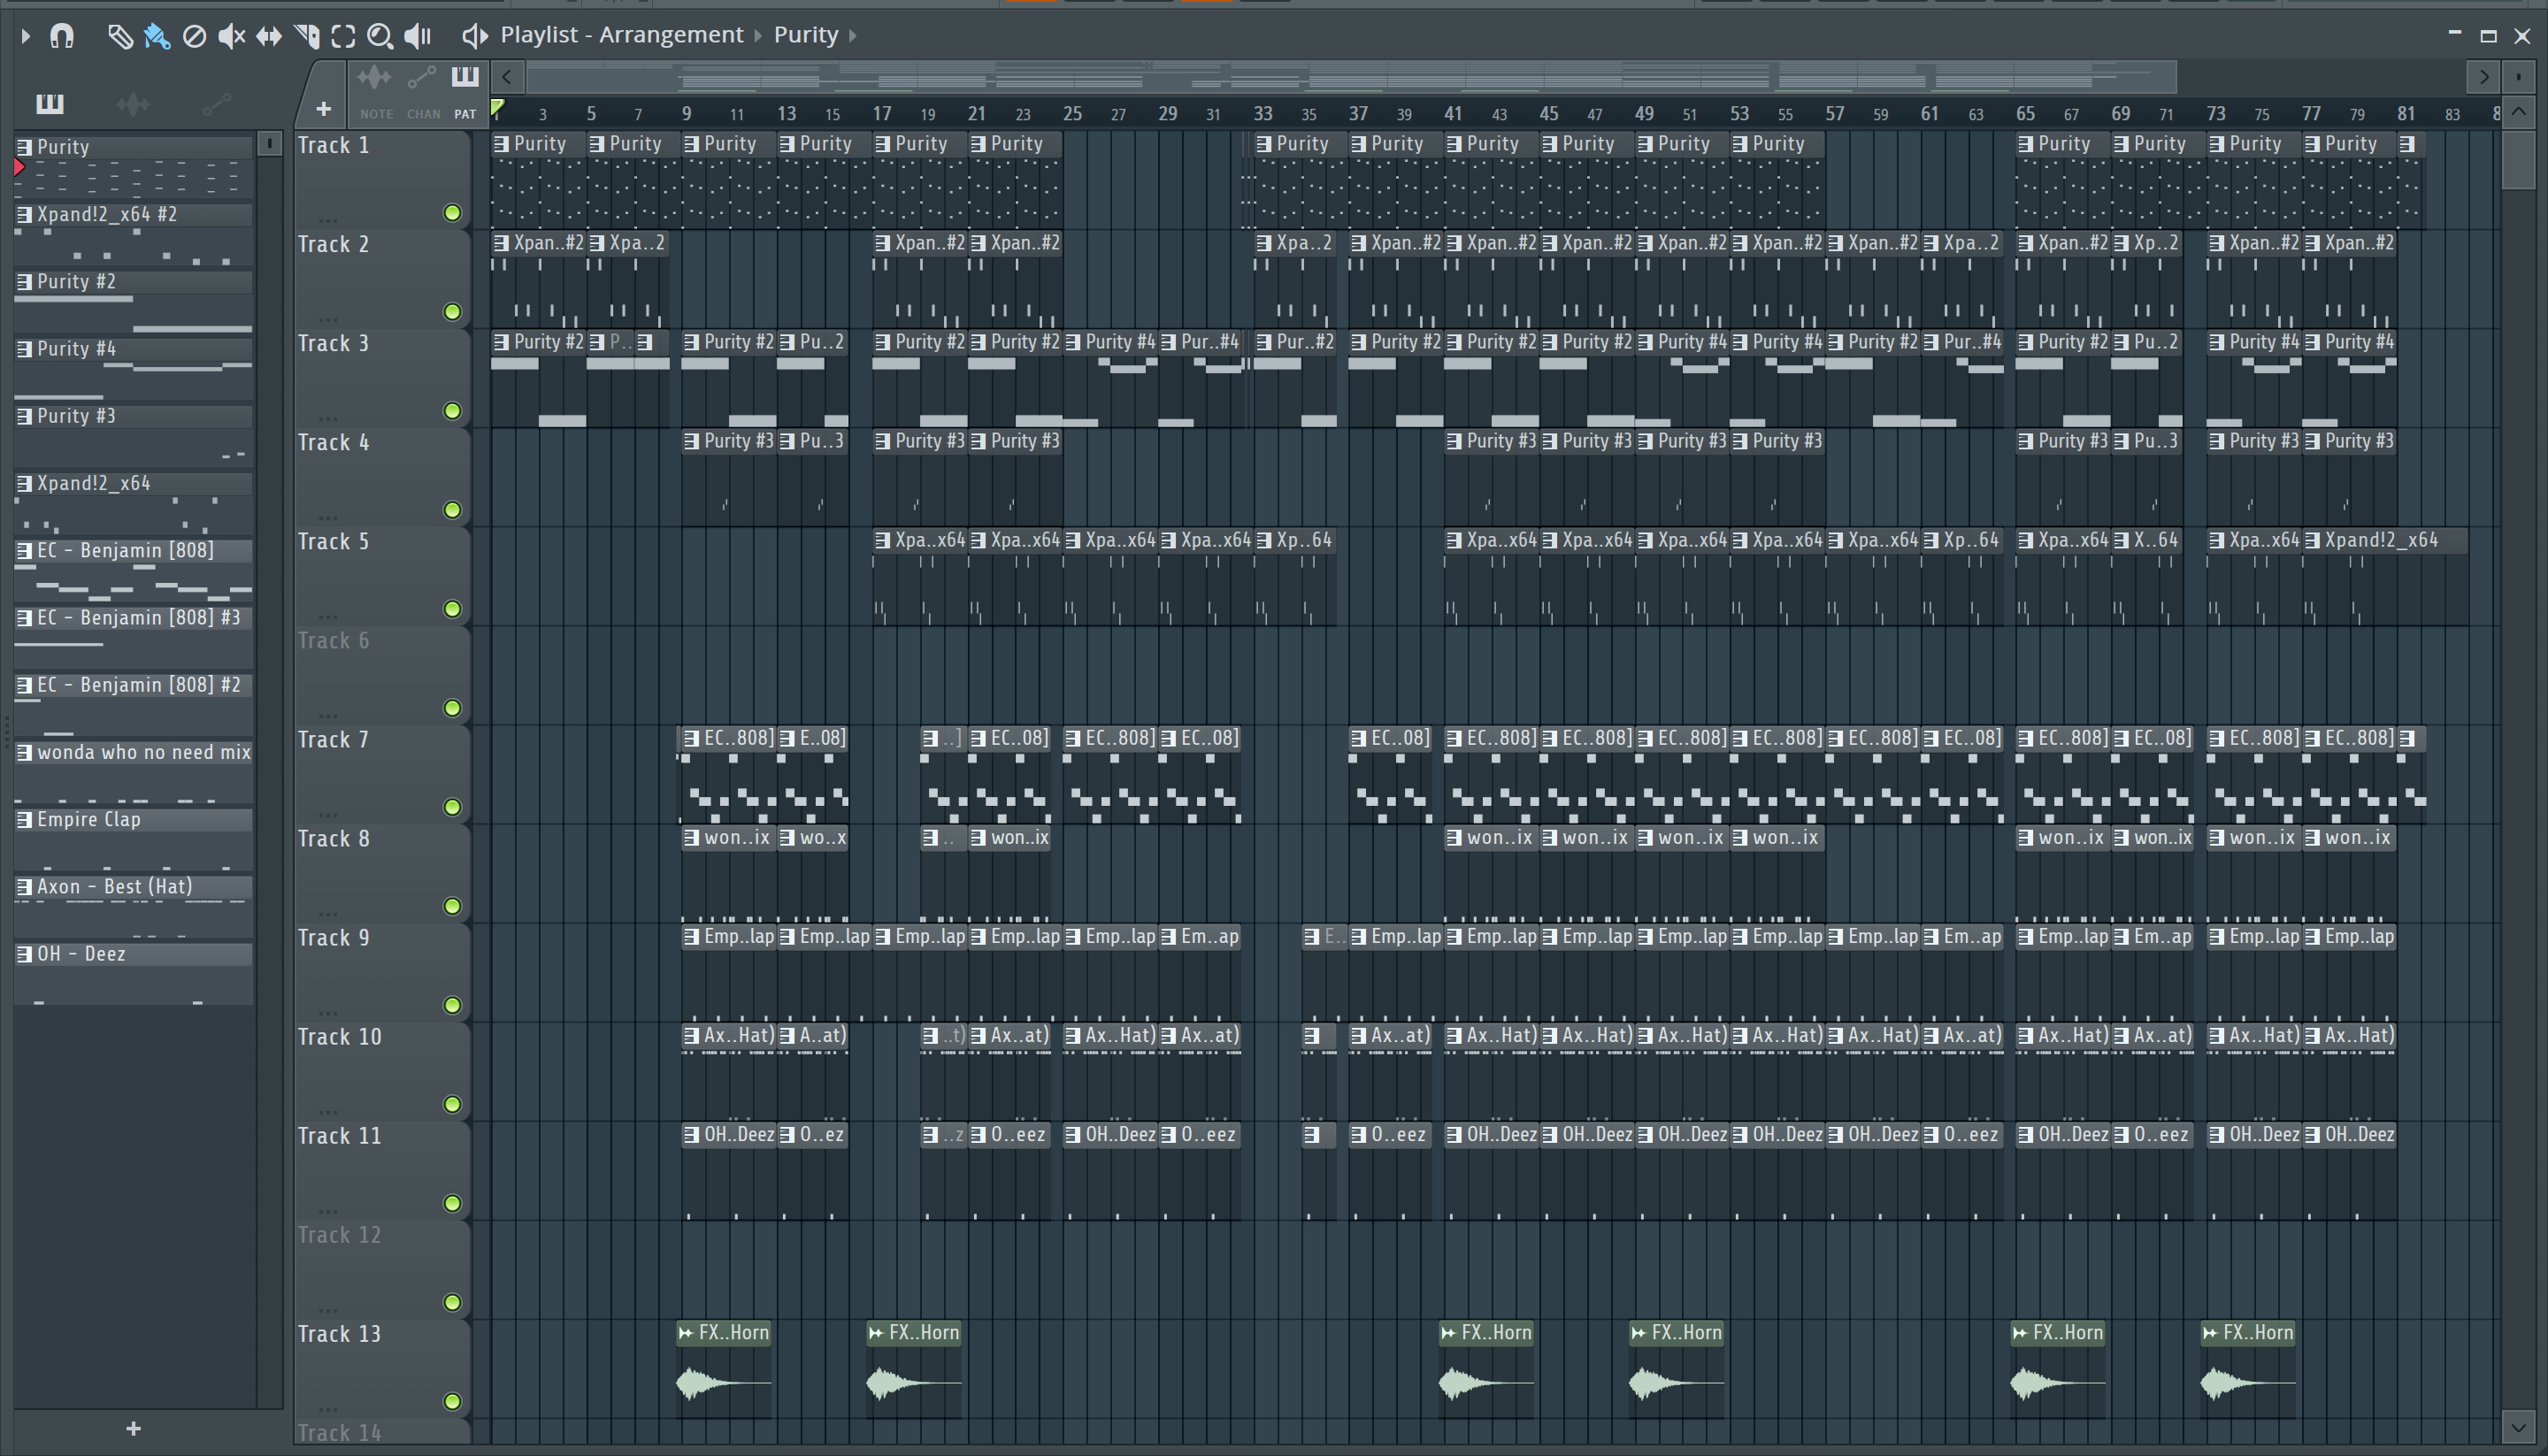Mute Track 10 with its green LED
This screenshot has height=1456, width=2548.
(x=452, y=1103)
